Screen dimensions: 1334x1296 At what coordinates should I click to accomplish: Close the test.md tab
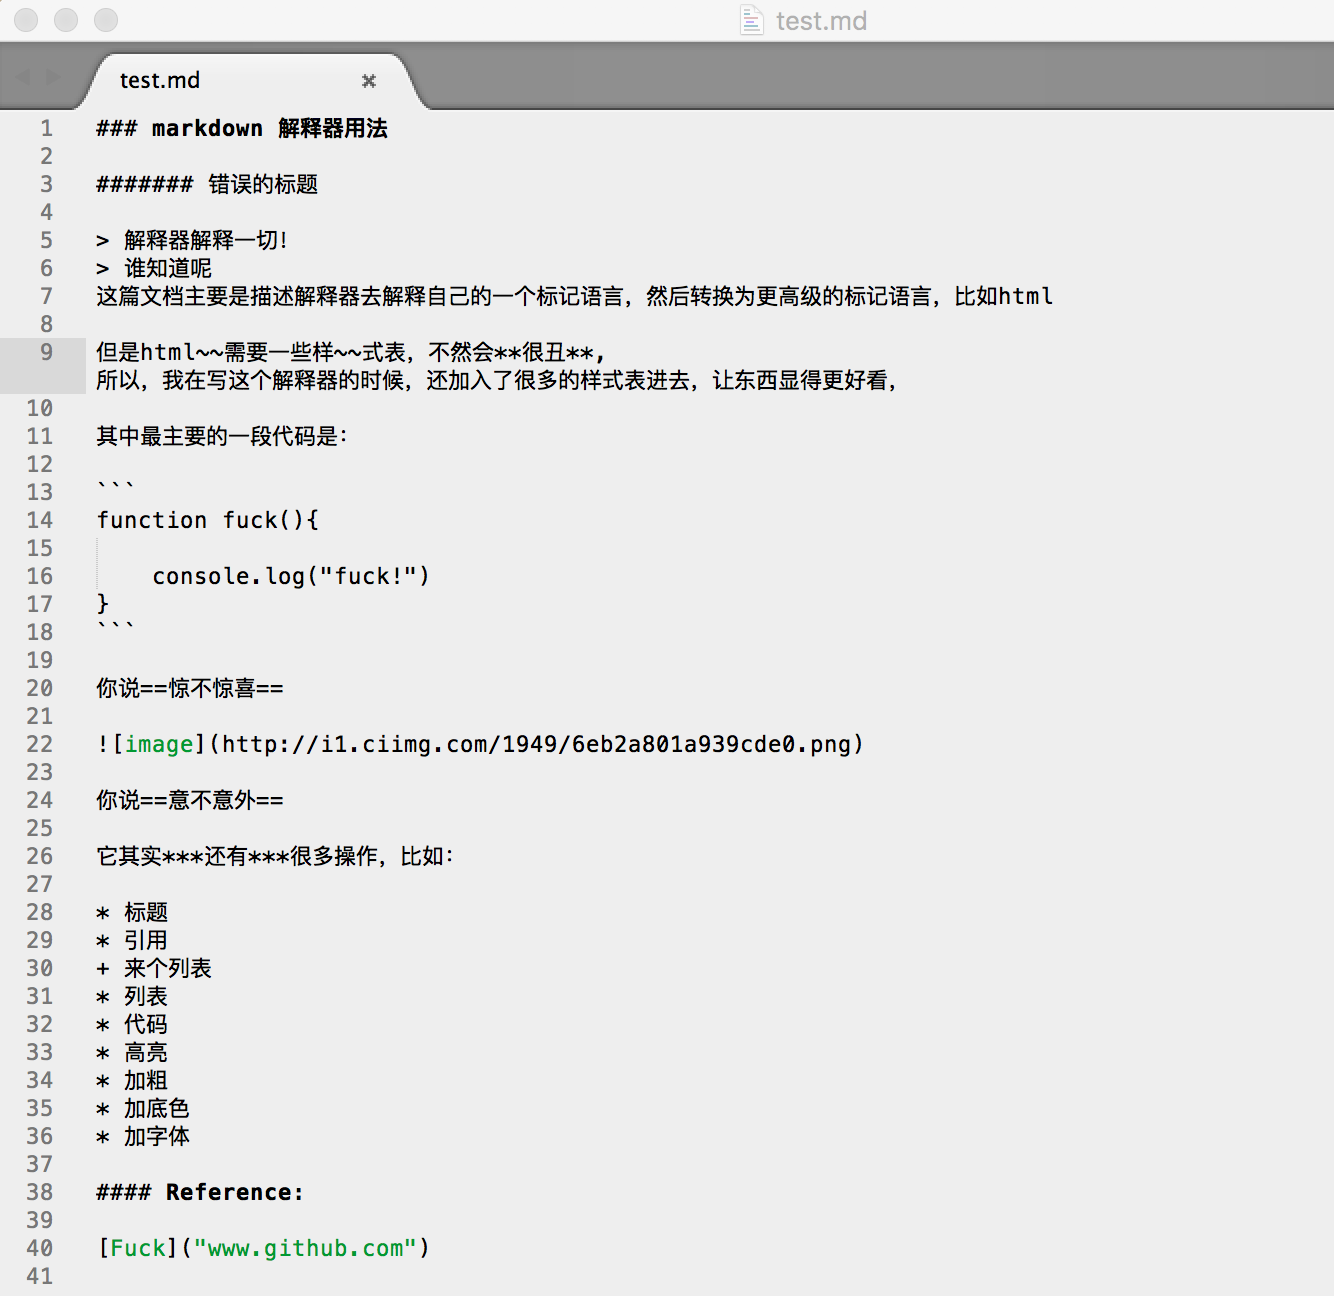[369, 81]
